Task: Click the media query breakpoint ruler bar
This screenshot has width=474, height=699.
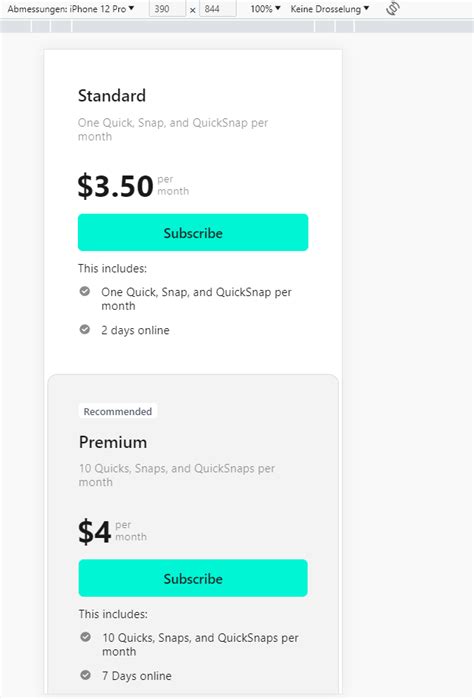Action: [x=237, y=26]
